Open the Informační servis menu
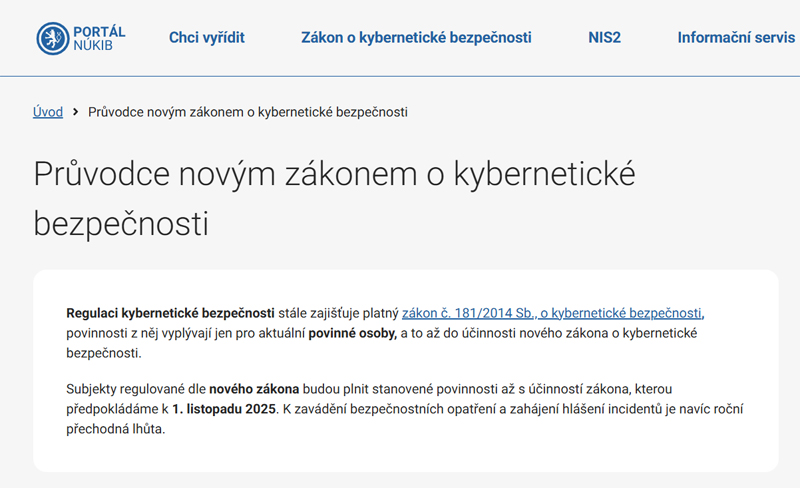Viewport: 800px width, 488px height. pos(736,38)
